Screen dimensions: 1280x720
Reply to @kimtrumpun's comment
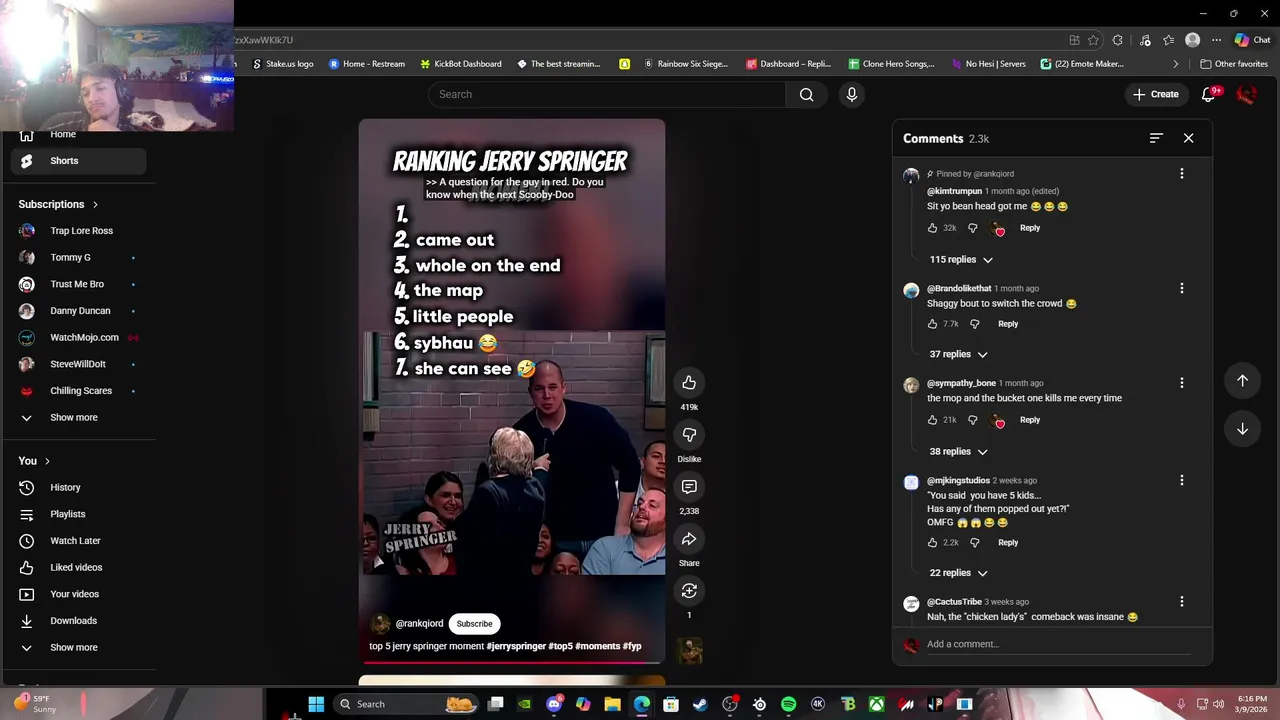tap(1030, 228)
